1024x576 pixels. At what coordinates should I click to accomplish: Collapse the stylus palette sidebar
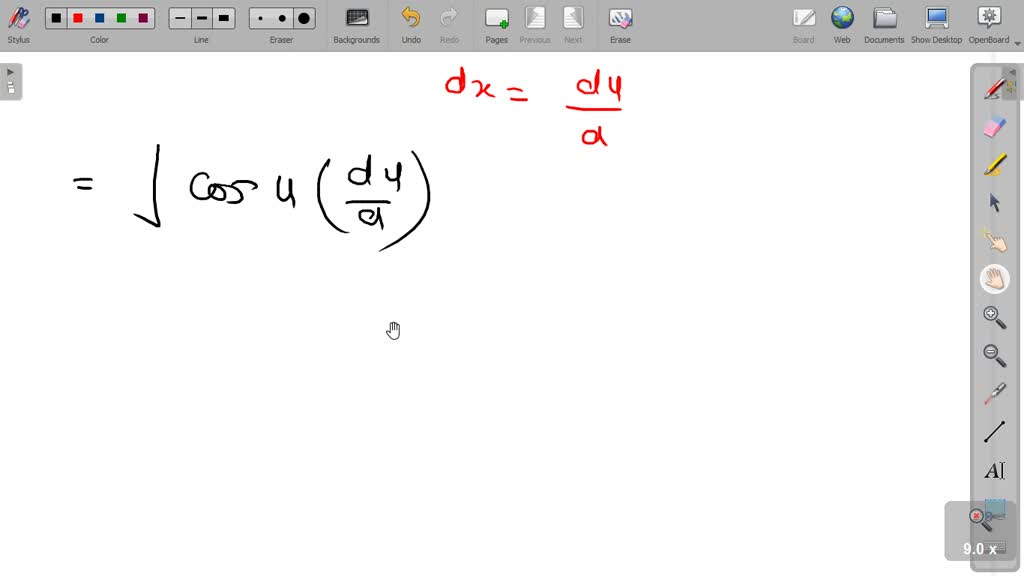pos(1012,71)
